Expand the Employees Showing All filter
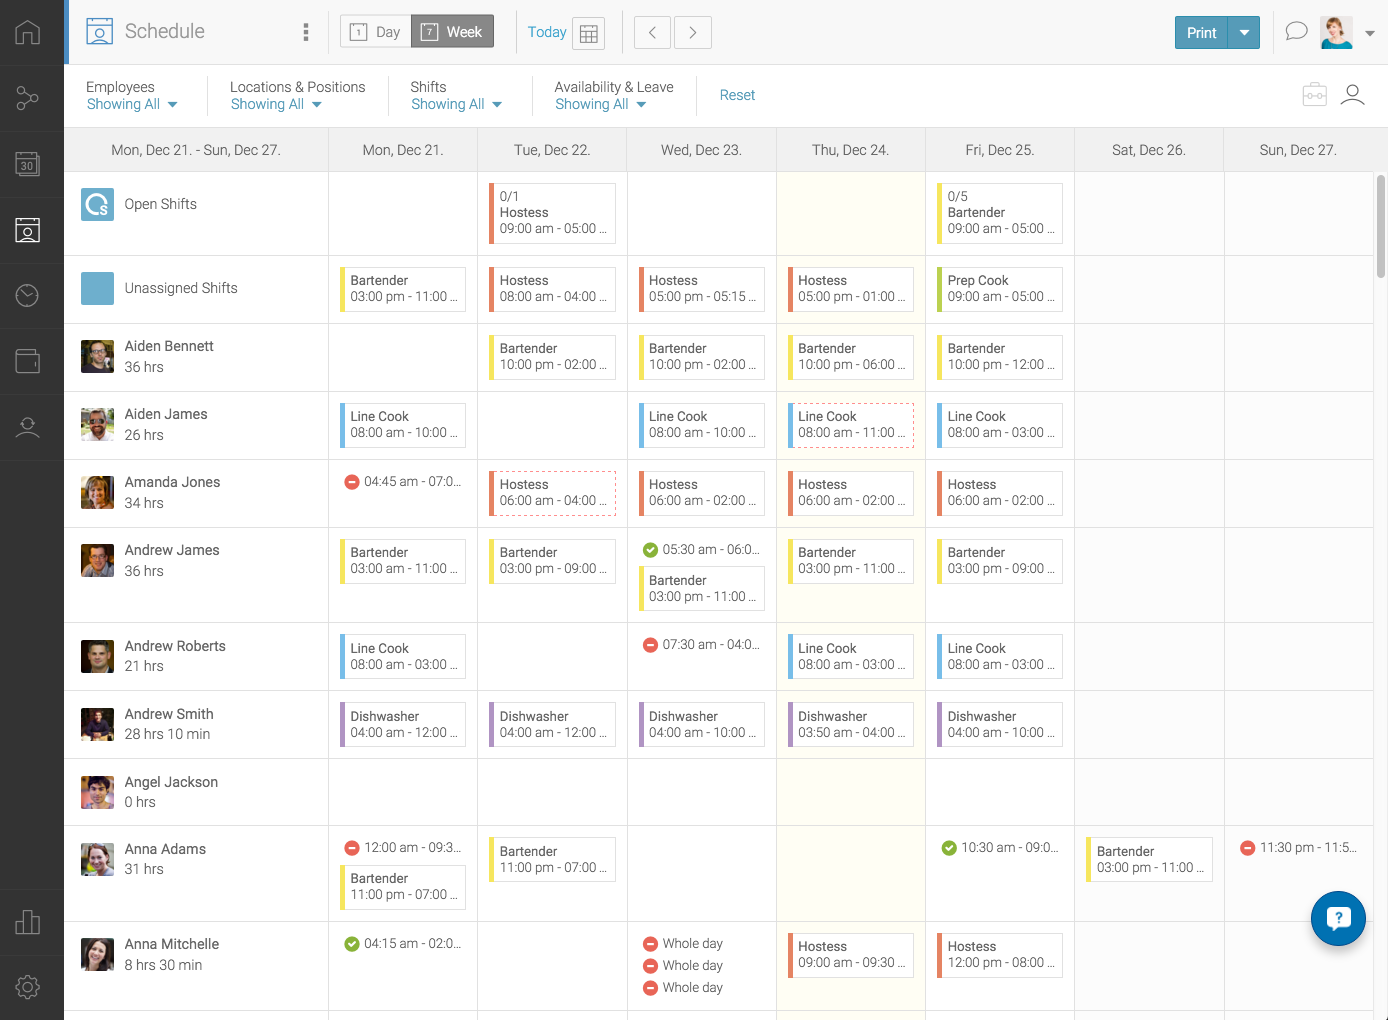The image size is (1388, 1020). 132,104
